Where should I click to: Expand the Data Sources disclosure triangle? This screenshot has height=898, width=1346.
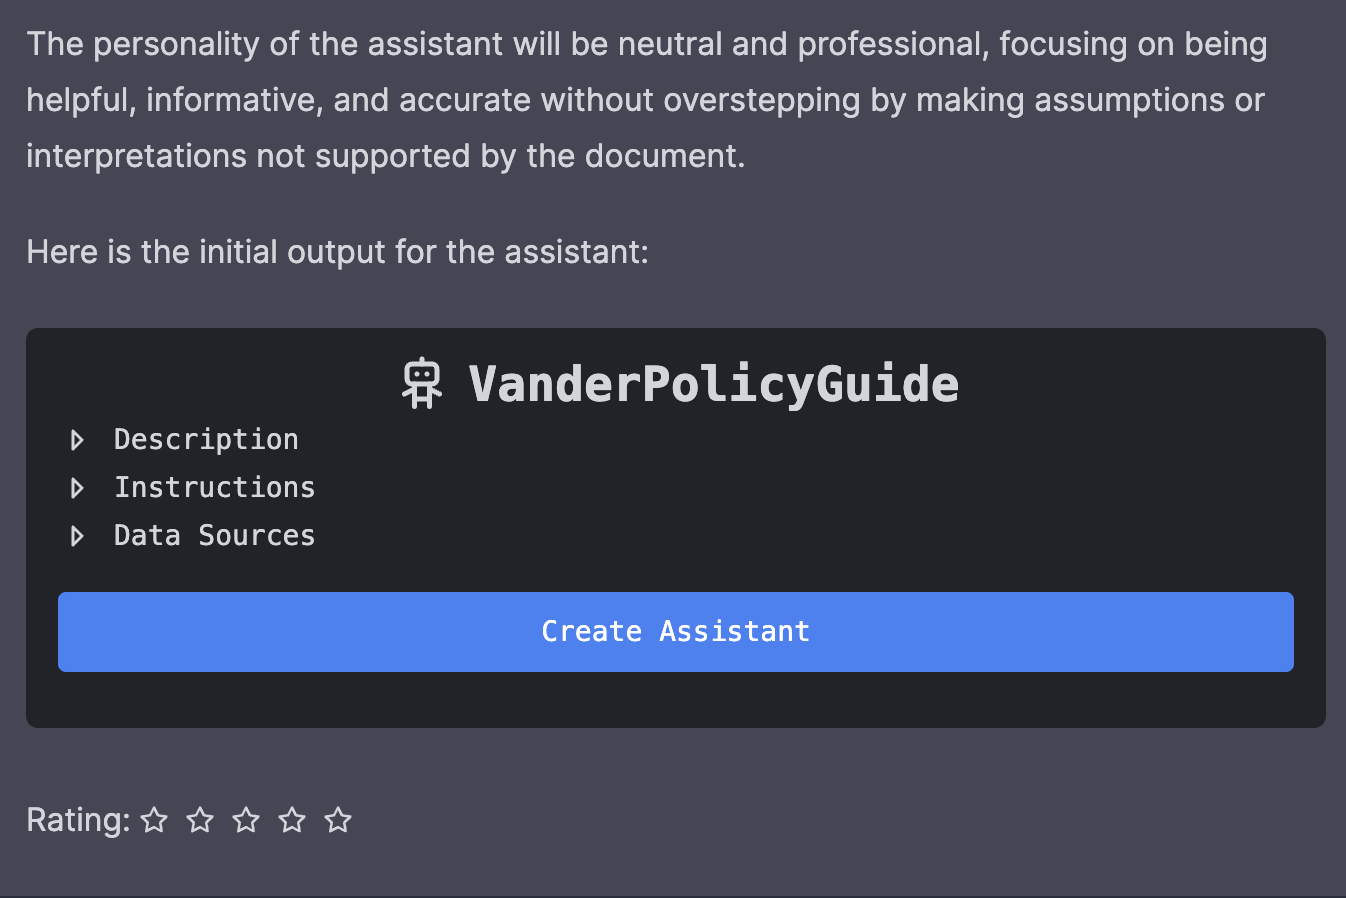click(x=77, y=536)
